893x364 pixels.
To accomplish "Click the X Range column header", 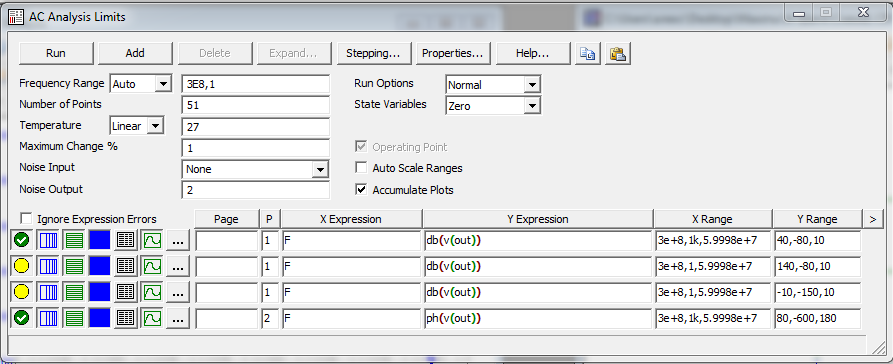I will pos(713,219).
